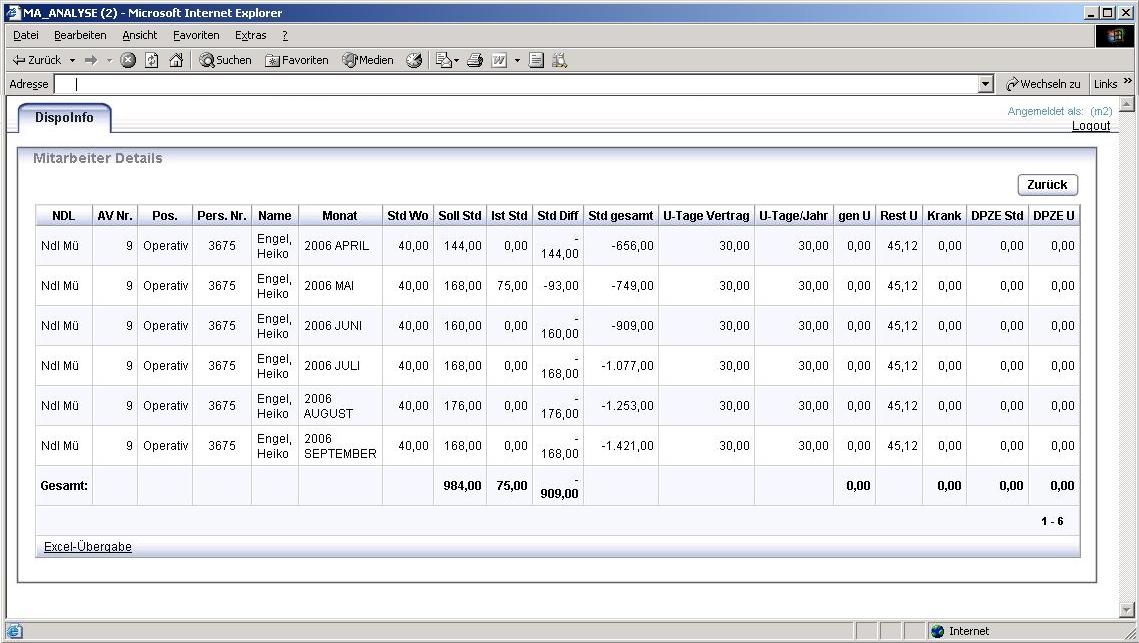Click the Angemeldet als: (m2) text

tap(1060, 111)
